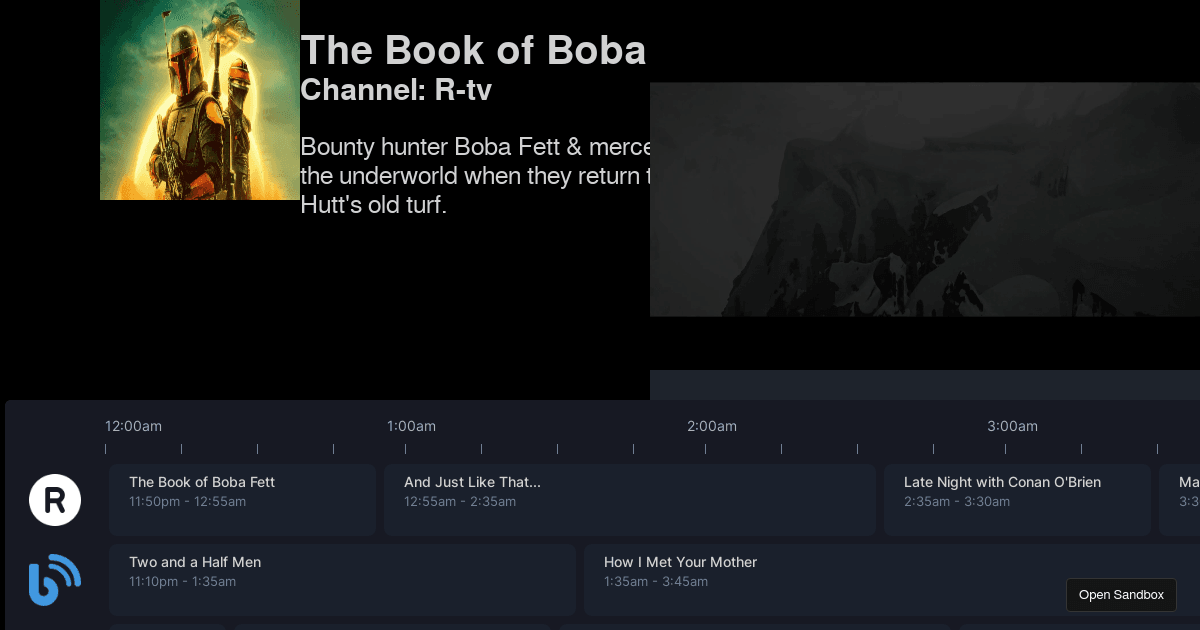Select the blue broadcast channel logo
Screen dimensions: 1200x630
[x=55, y=579]
